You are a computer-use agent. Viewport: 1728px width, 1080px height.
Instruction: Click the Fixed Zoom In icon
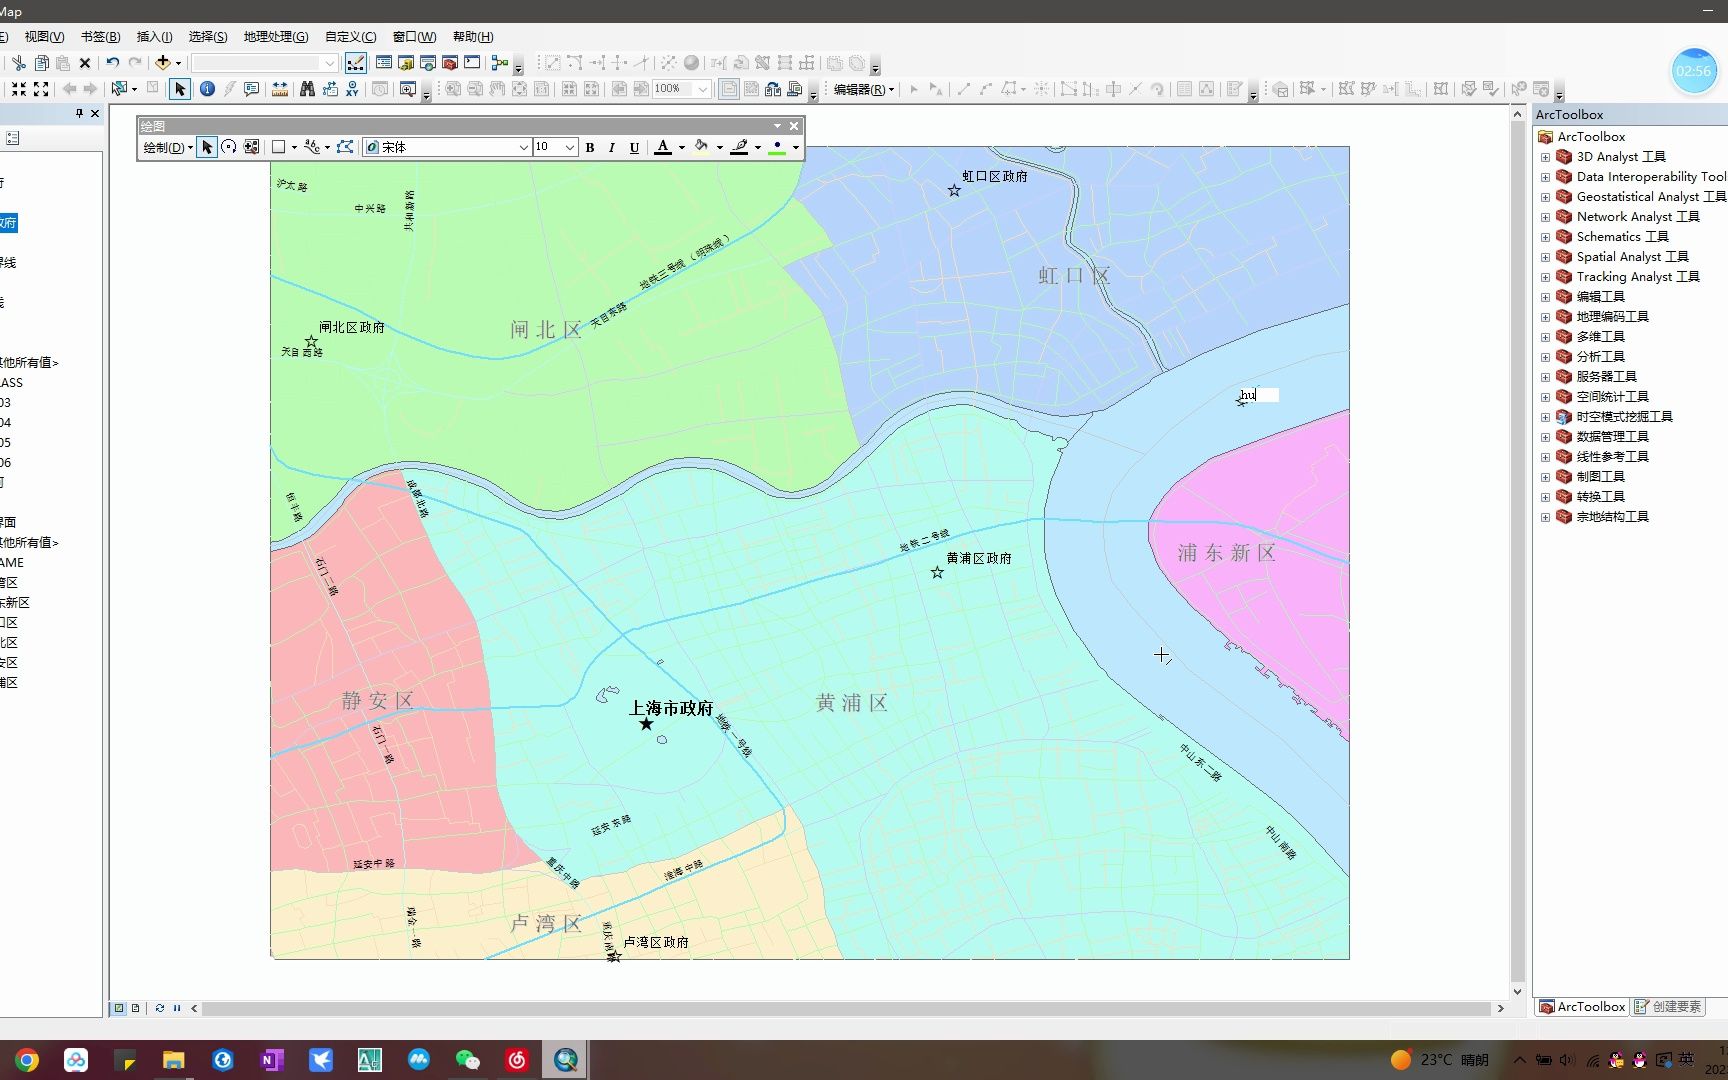[19, 89]
